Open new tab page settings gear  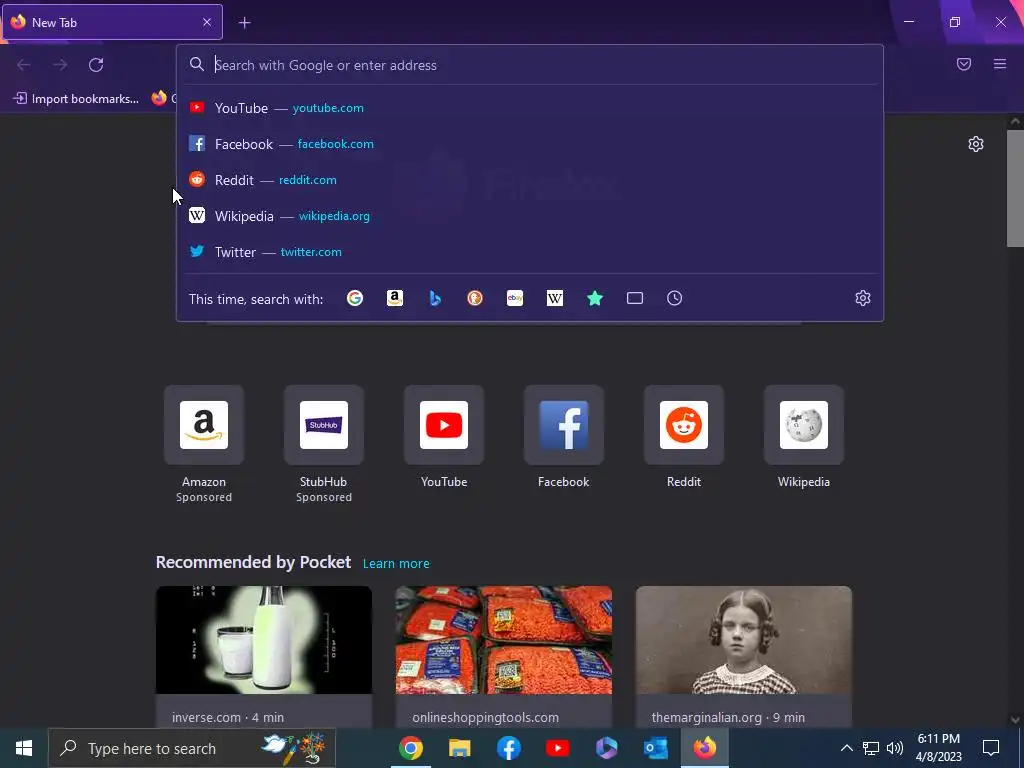tap(976, 144)
